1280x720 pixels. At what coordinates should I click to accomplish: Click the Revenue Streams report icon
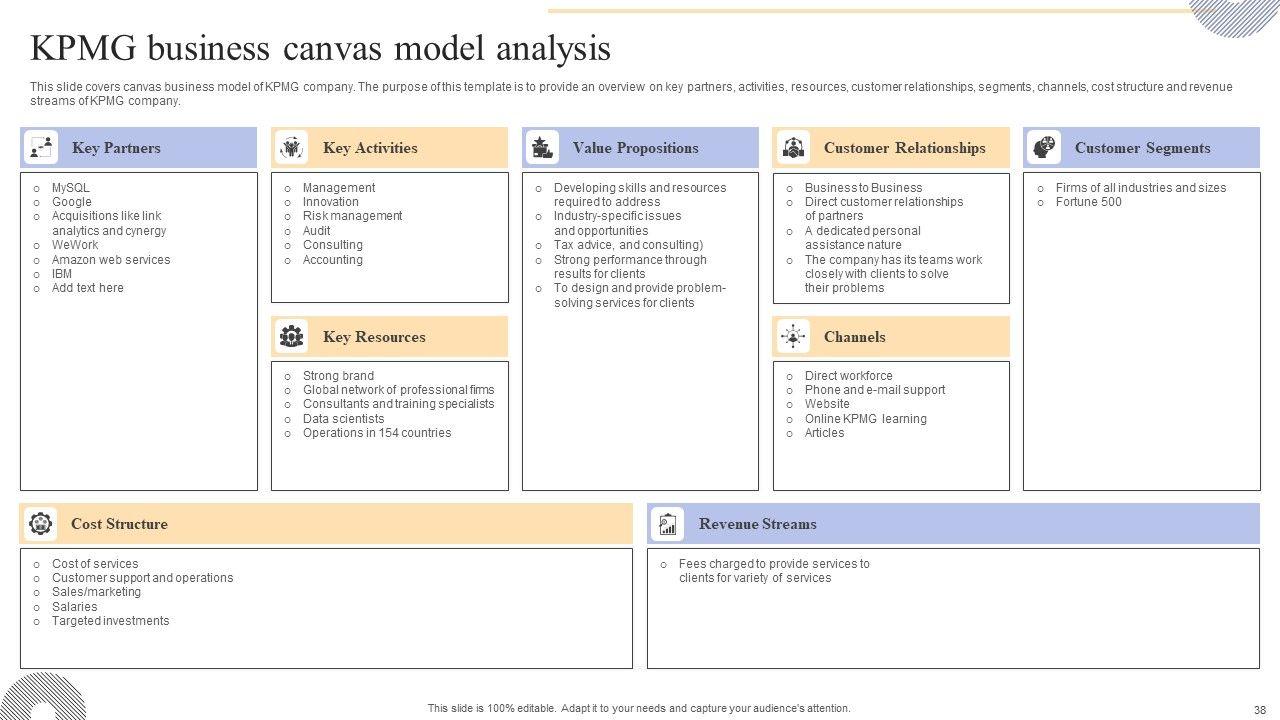tap(667, 524)
